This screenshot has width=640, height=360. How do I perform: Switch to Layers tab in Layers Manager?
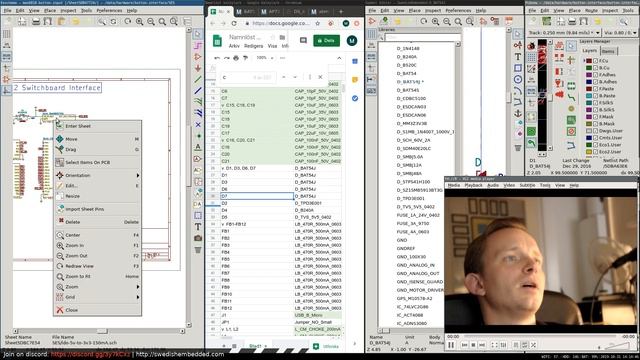[x=589, y=51]
